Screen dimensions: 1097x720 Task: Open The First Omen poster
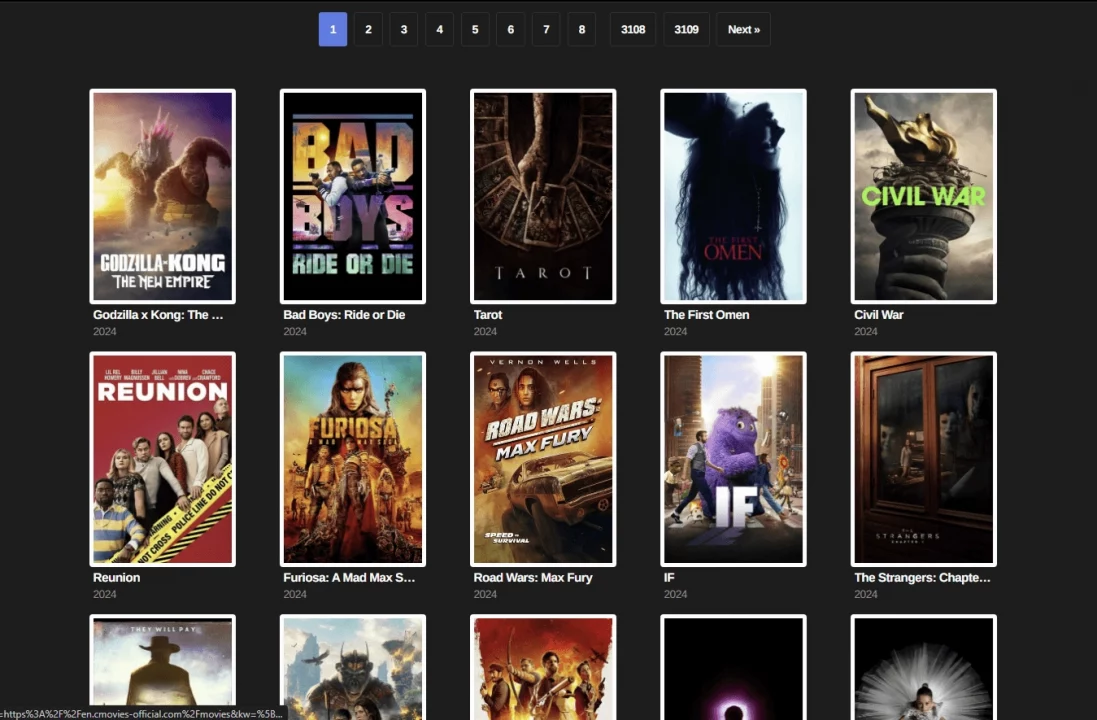pyautogui.click(x=733, y=195)
